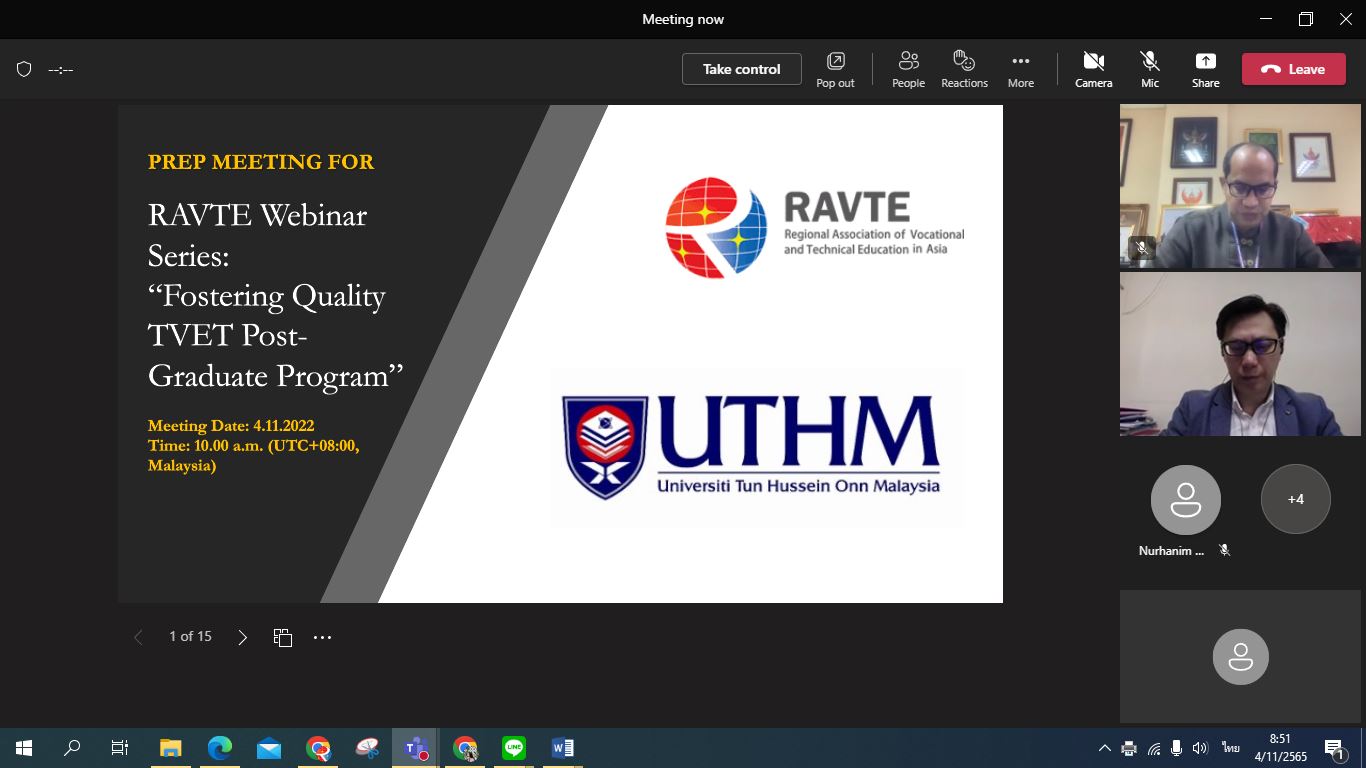Pop out the shared content

(835, 69)
